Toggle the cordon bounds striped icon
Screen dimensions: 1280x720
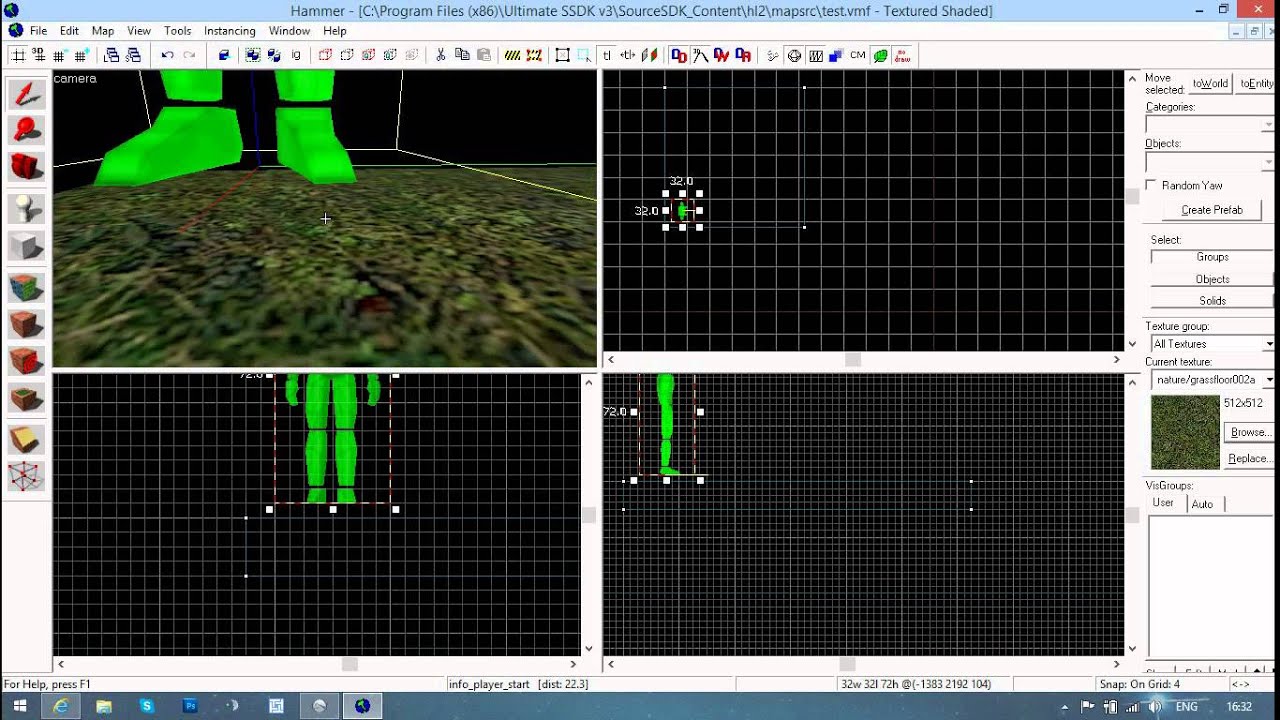512,55
